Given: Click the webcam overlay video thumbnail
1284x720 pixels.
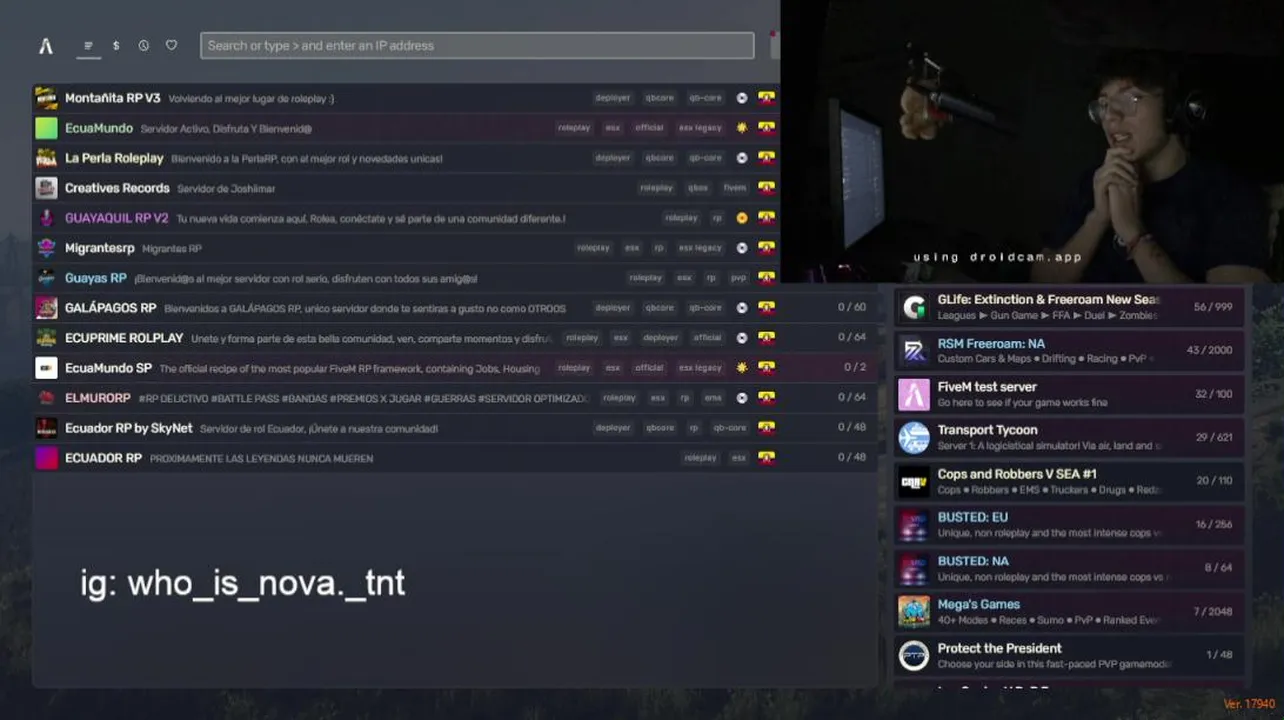Looking at the screenshot, I should point(1032,141).
